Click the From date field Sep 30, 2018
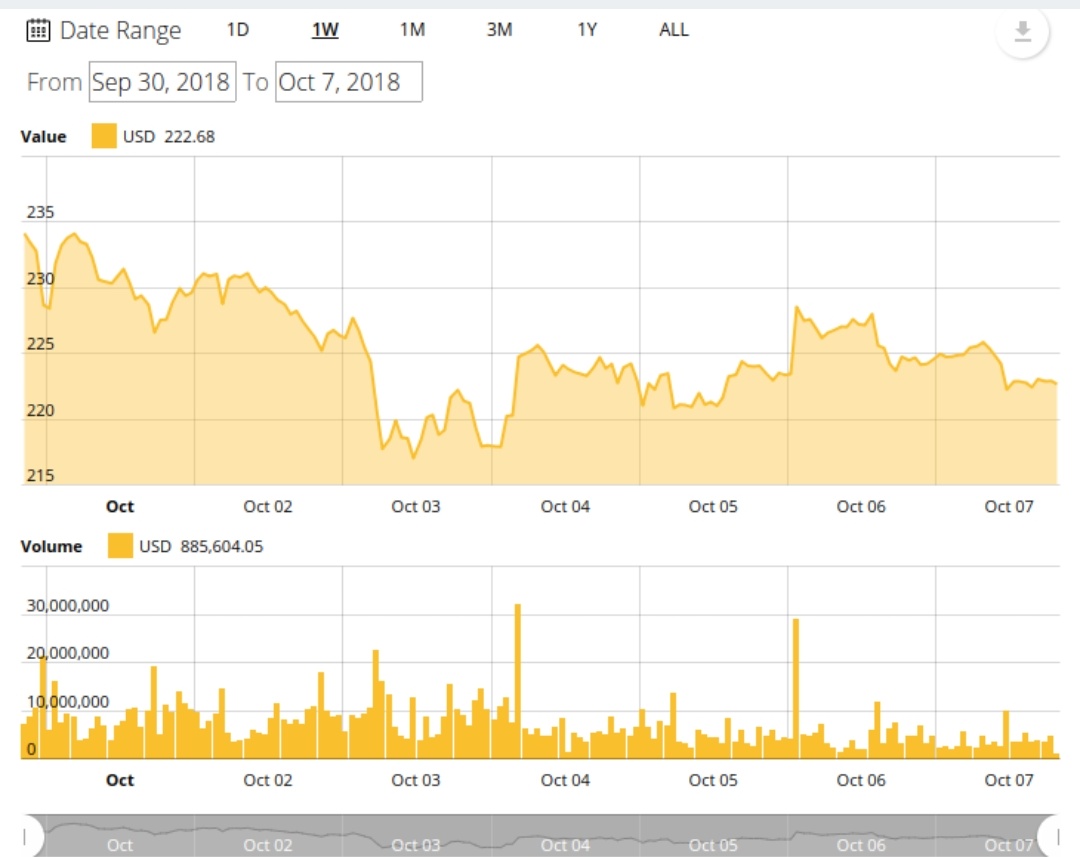1080x857 pixels. pyautogui.click(x=163, y=82)
